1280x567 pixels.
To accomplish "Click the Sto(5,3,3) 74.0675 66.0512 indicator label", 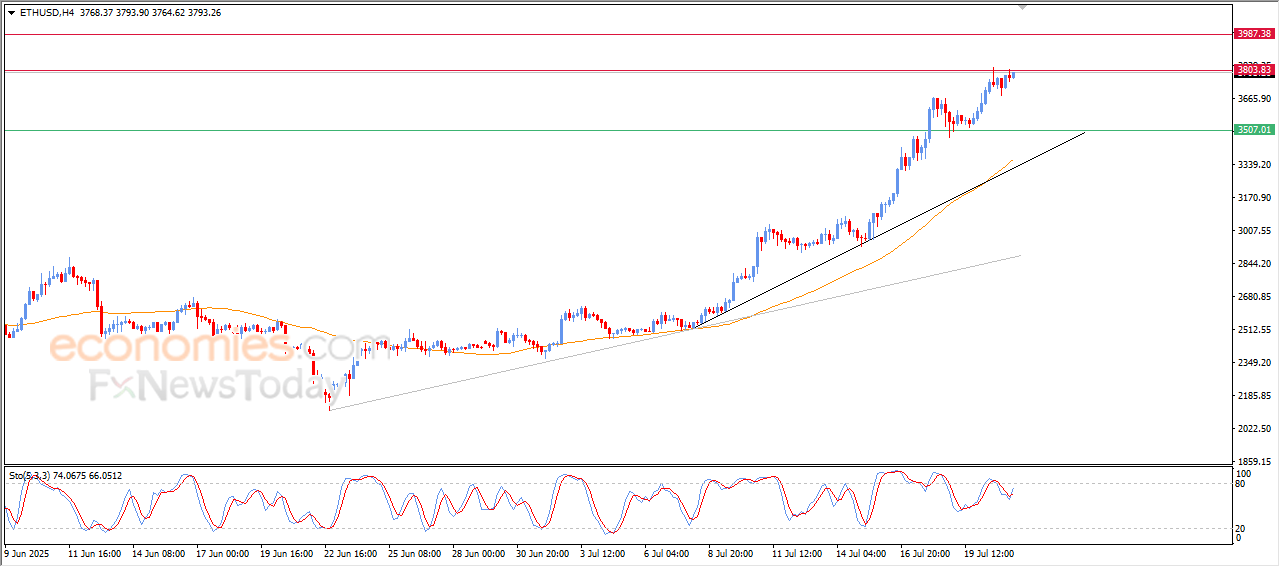I will click(66, 476).
